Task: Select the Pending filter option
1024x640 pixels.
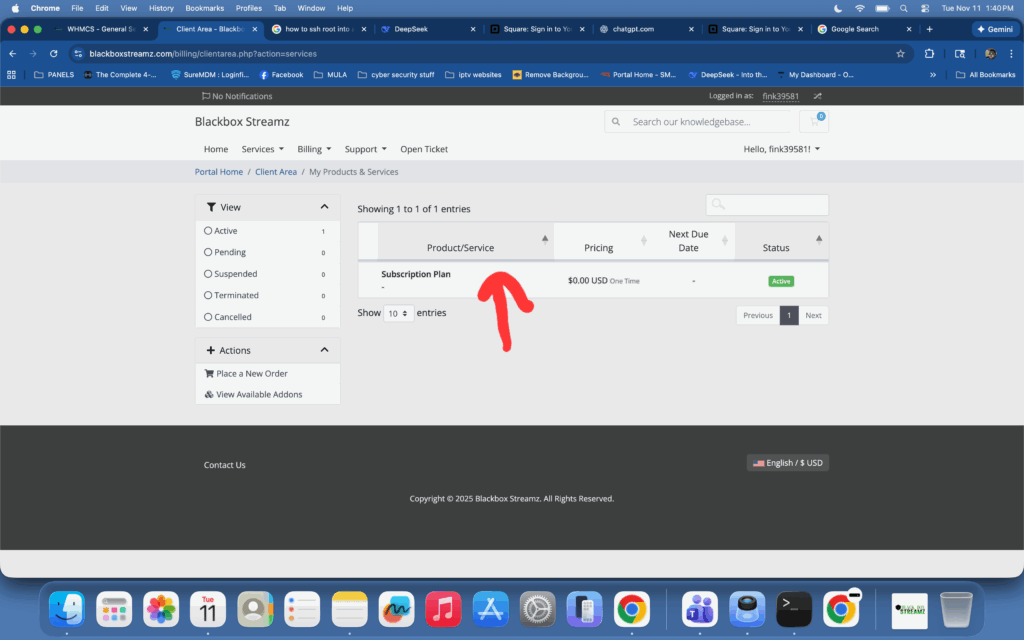Action: coord(208,252)
